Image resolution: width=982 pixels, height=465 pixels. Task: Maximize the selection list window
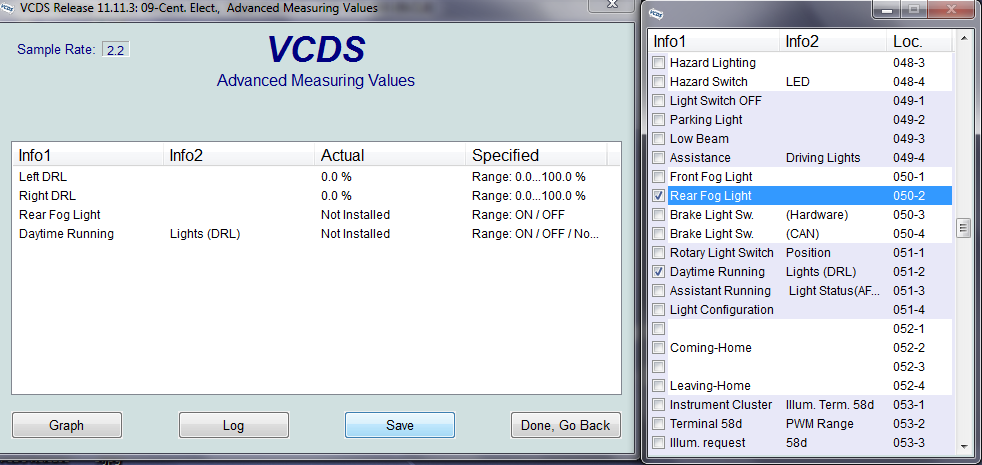pos(914,10)
